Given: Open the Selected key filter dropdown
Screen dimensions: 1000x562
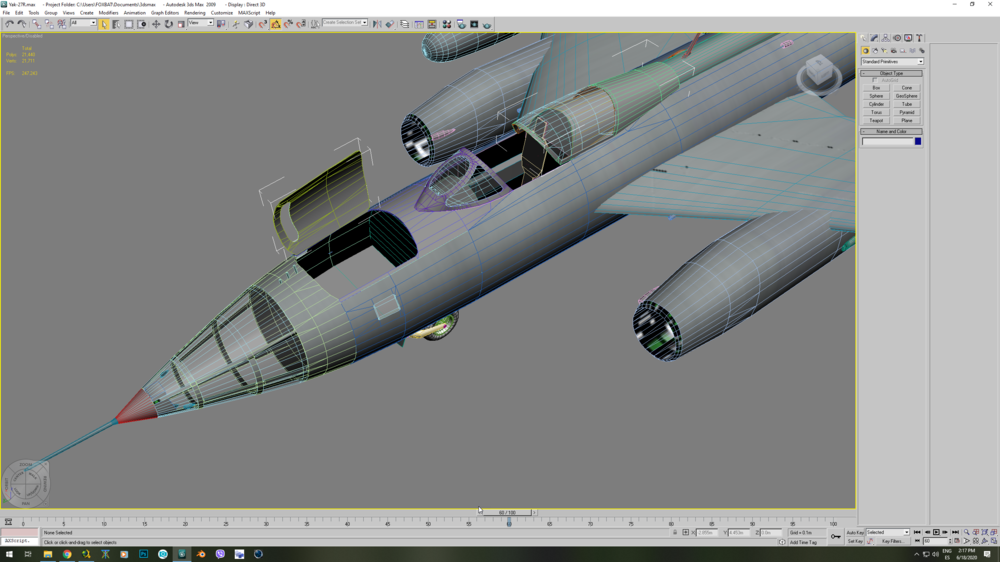Looking at the screenshot, I should 887,532.
